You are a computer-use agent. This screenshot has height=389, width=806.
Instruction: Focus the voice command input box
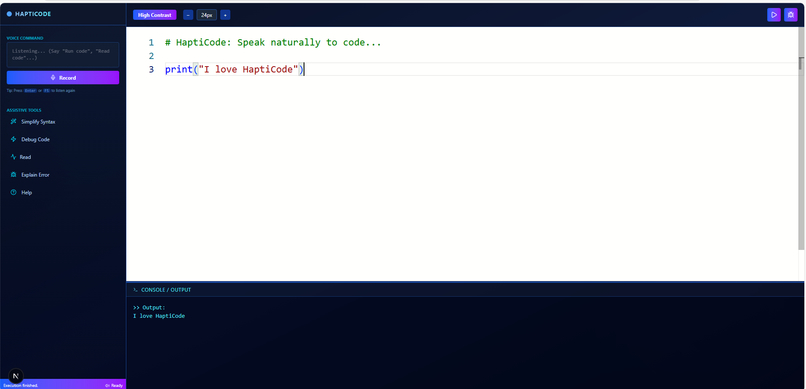(x=63, y=54)
